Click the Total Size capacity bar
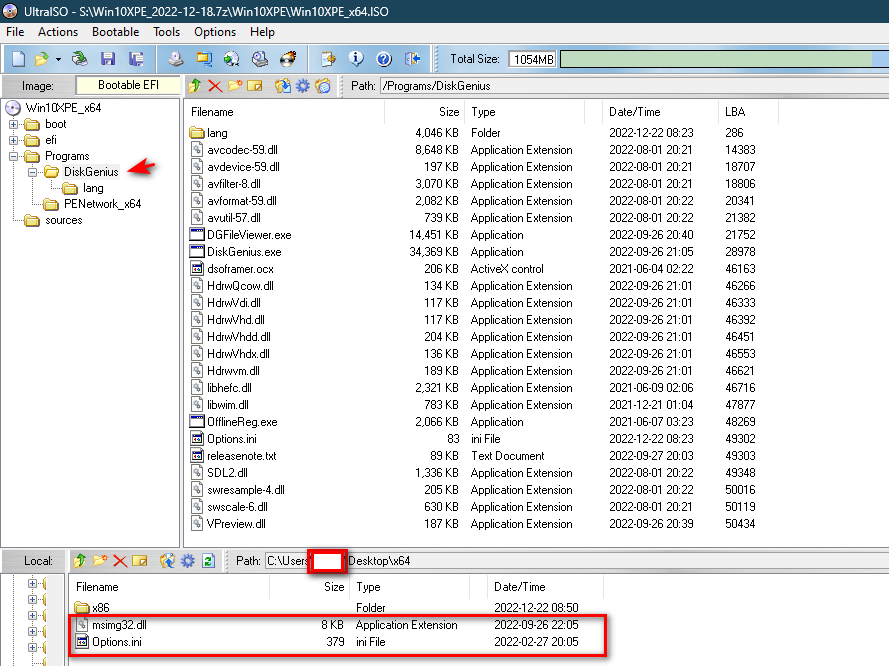The height and width of the screenshot is (666, 889). tap(724, 59)
